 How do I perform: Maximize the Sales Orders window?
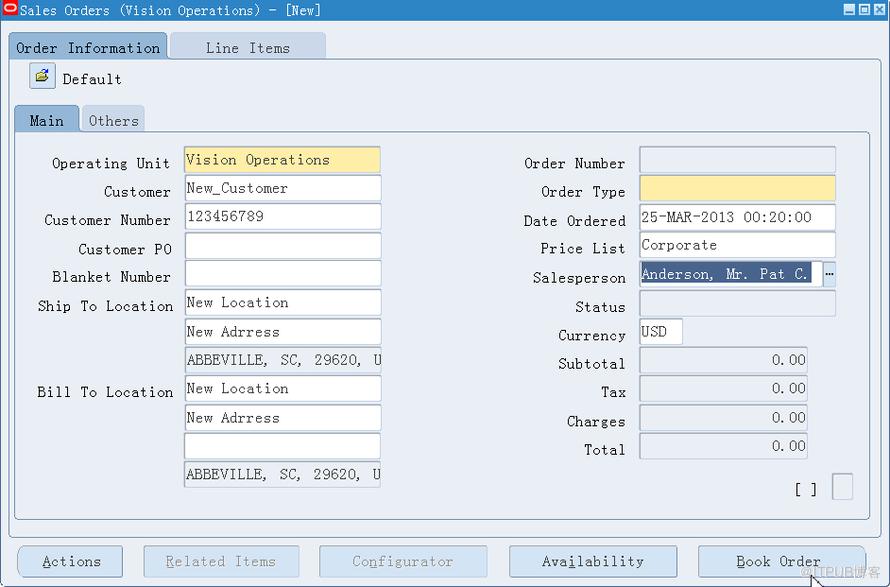coord(864,9)
